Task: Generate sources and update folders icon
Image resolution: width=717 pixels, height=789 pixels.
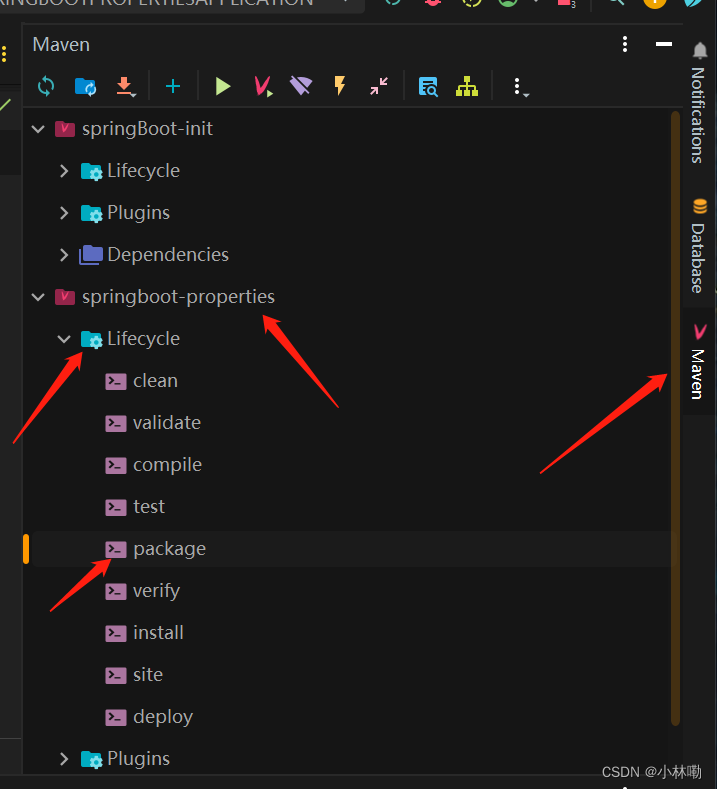Action: click(86, 87)
